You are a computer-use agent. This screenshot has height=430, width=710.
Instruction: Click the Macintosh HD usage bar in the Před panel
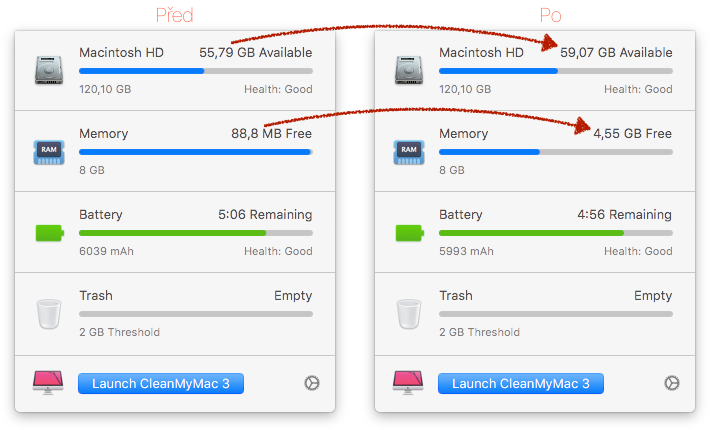click(195, 71)
